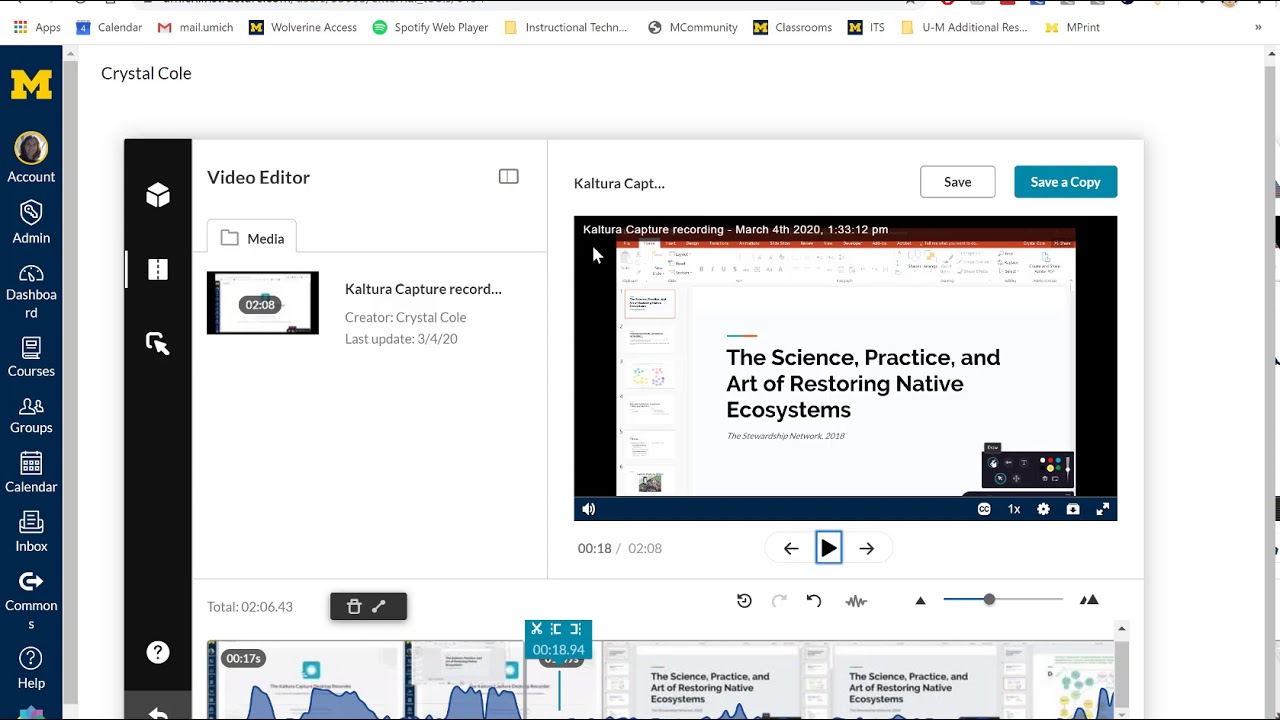Open player settings gear
1280x720 pixels.
tap(1043, 509)
